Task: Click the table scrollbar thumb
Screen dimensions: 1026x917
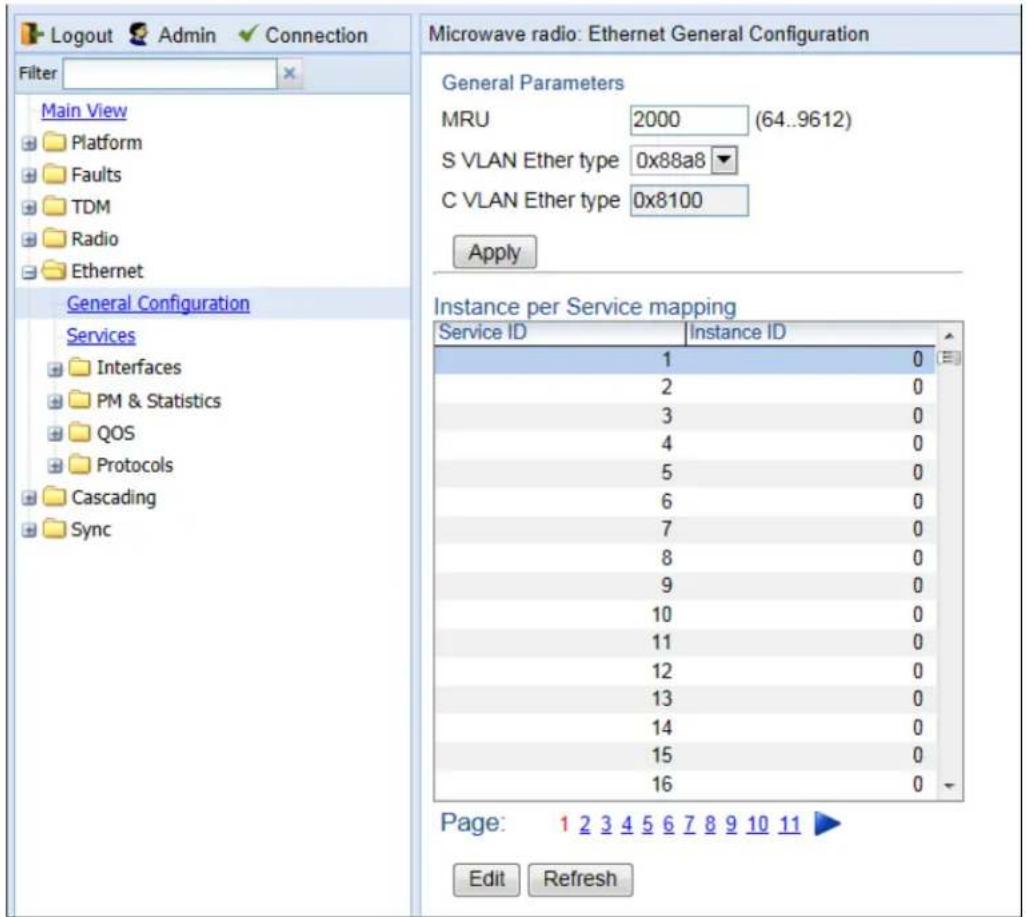Action: (949, 358)
